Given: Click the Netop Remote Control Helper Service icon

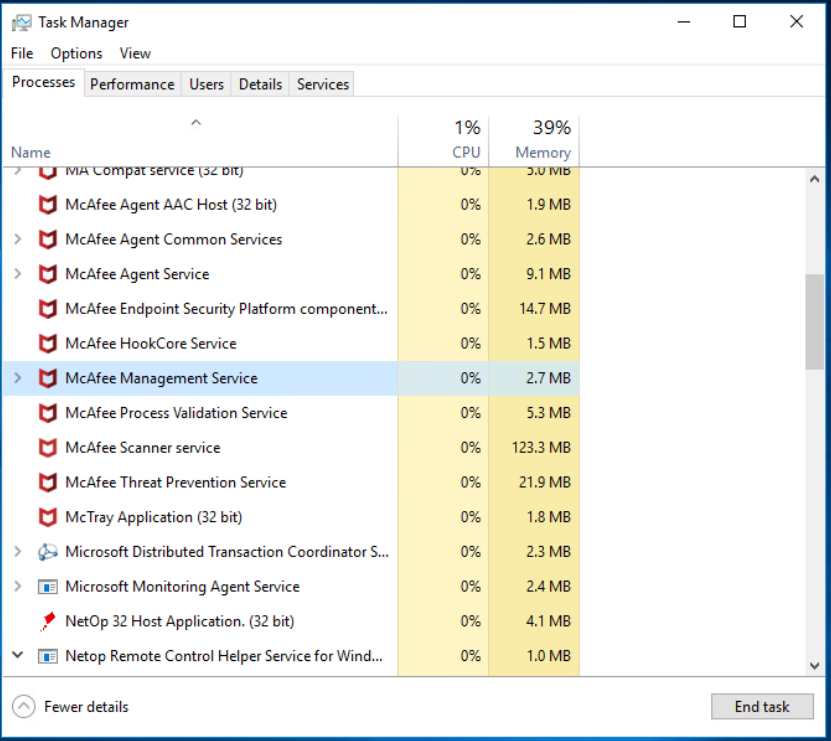Looking at the screenshot, I should point(48,656).
